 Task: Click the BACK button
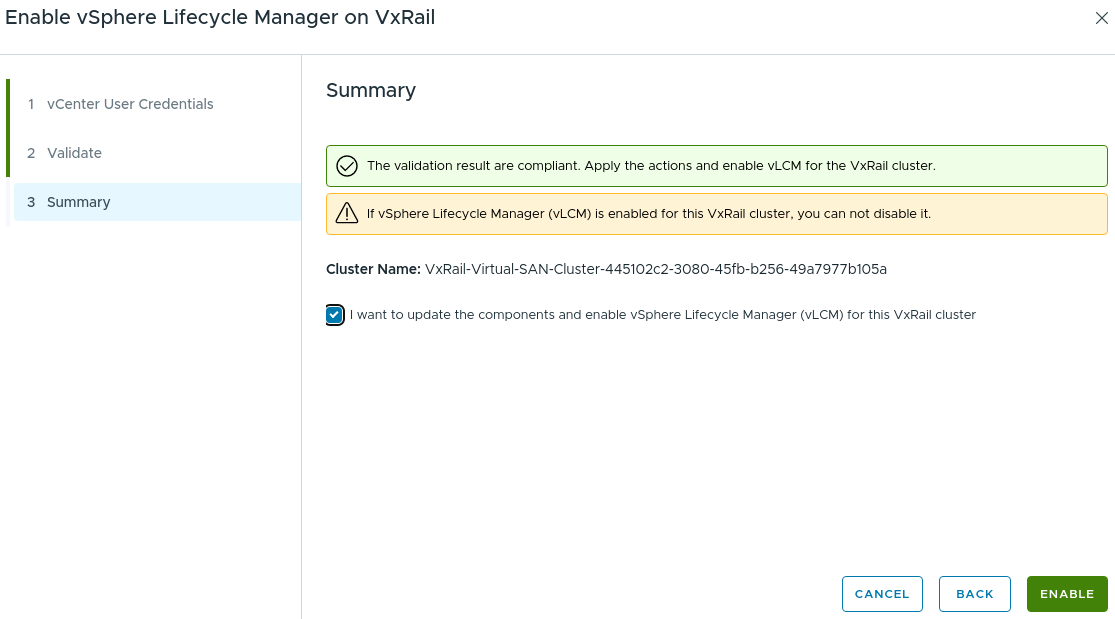click(x=974, y=593)
